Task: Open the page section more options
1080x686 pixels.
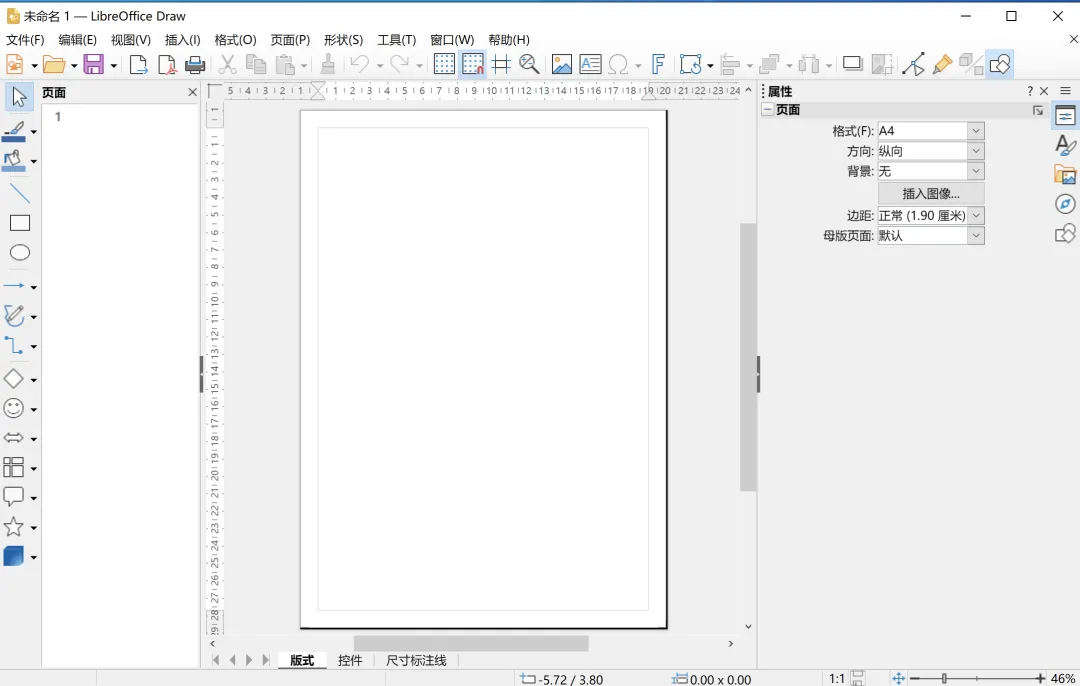Action: [1038, 110]
